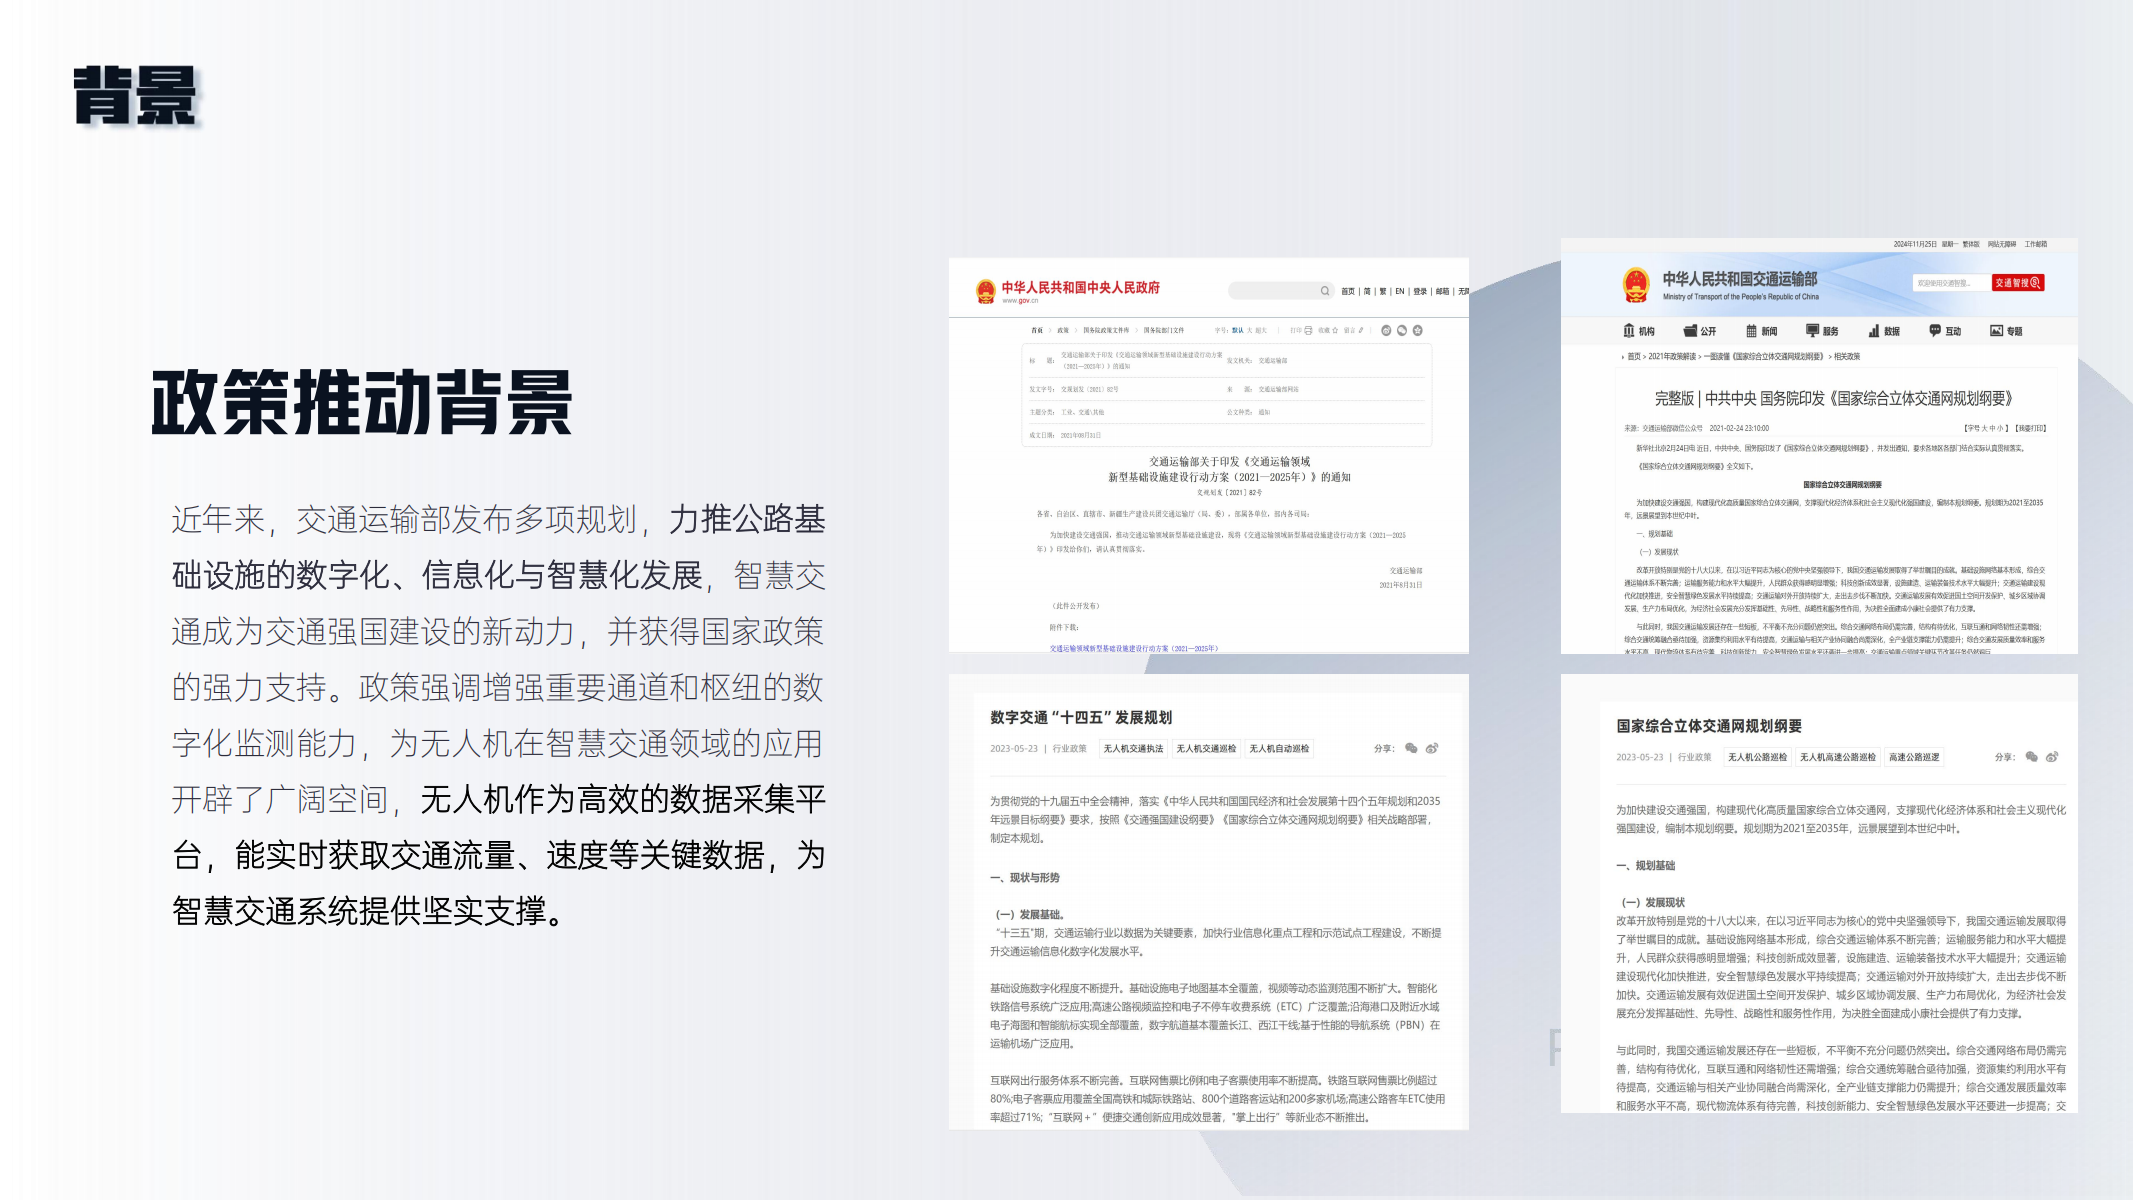Click 国务院政策文件库 breadcrumb on gov.cn
Viewport: 2133px width, 1200px height.
click(1106, 330)
